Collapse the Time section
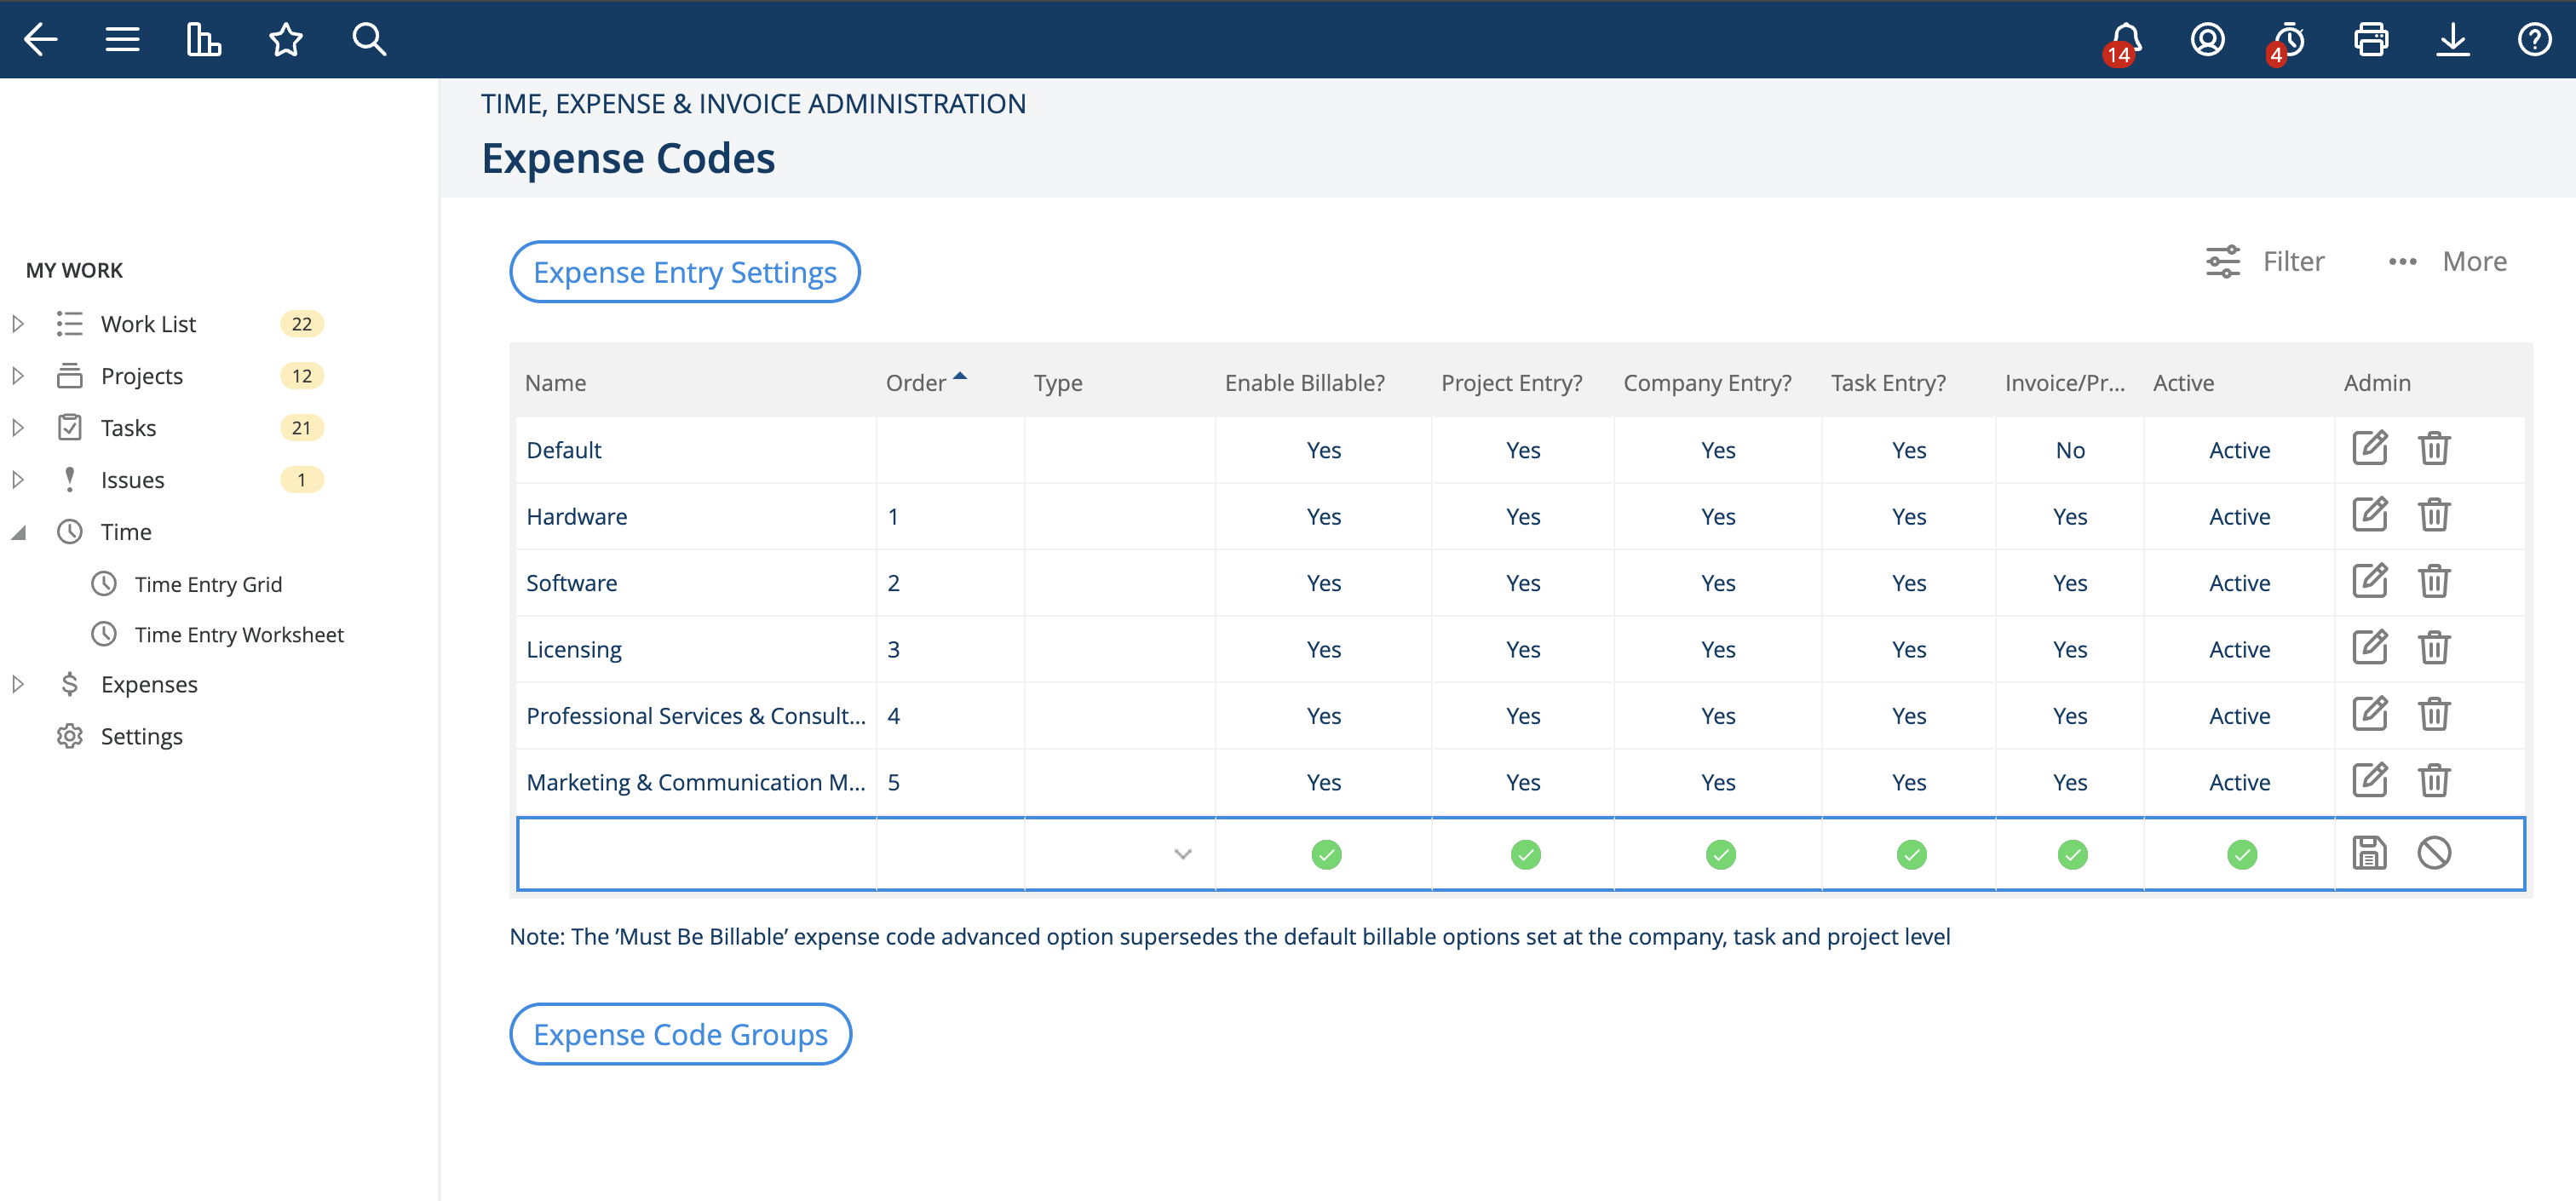Image resolution: width=2576 pixels, height=1201 pixels. [16, 531]
